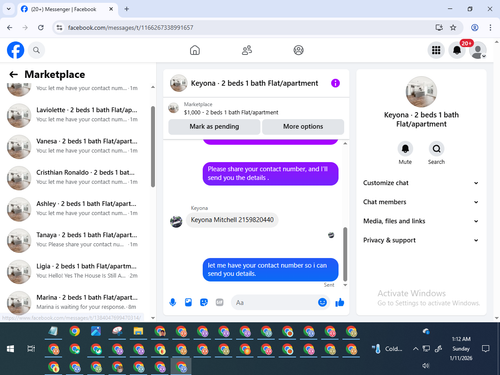Click the blue let me have your contact message
This screenshot has height=375, width=500.
click(x=270, y=269)
